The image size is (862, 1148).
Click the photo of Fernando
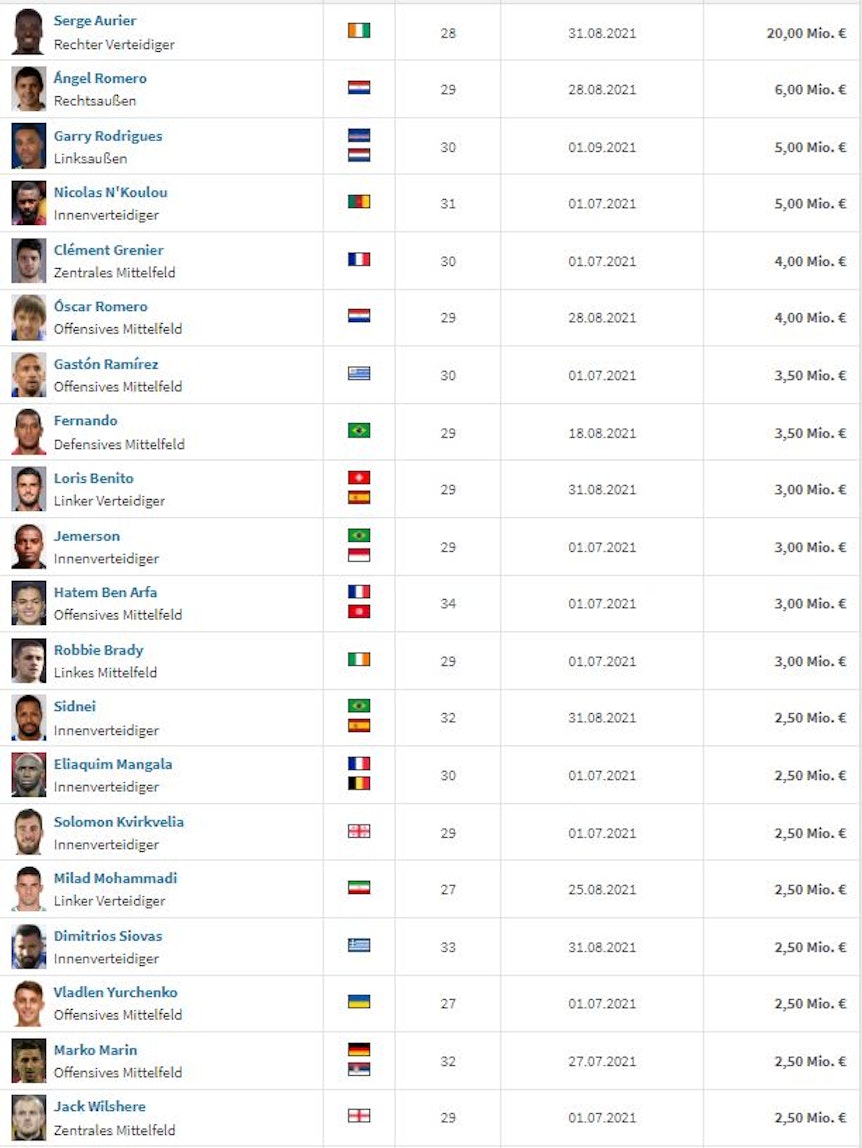29,432
